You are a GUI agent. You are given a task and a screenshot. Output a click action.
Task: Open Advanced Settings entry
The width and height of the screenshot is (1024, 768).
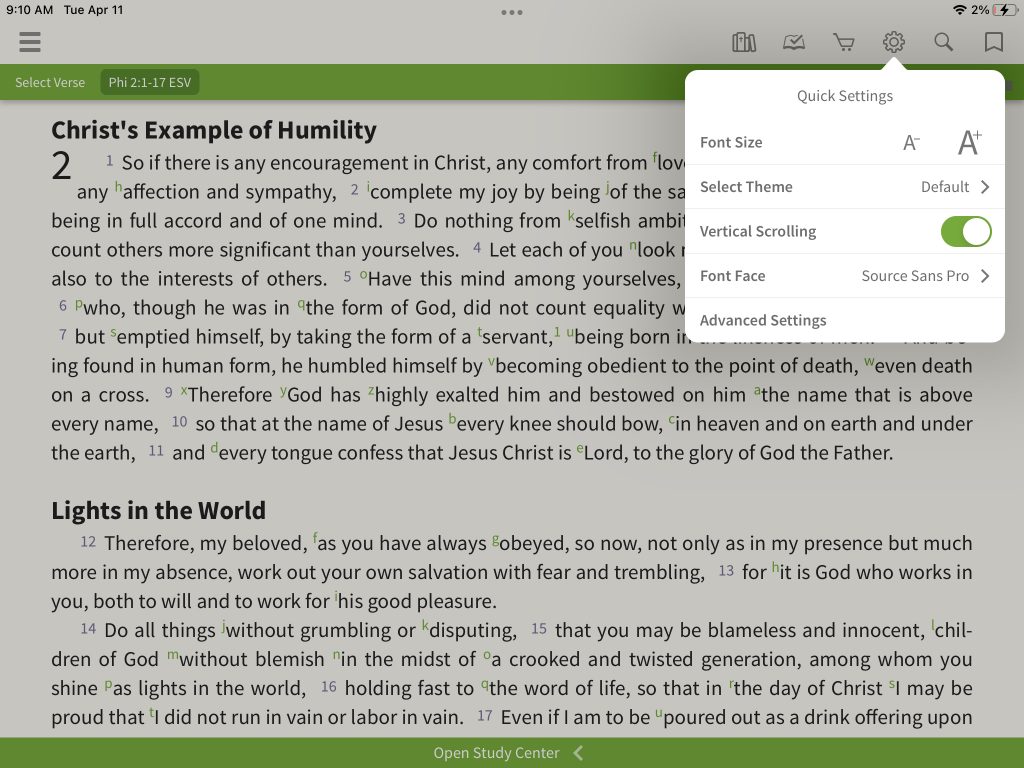click(844, 320)
